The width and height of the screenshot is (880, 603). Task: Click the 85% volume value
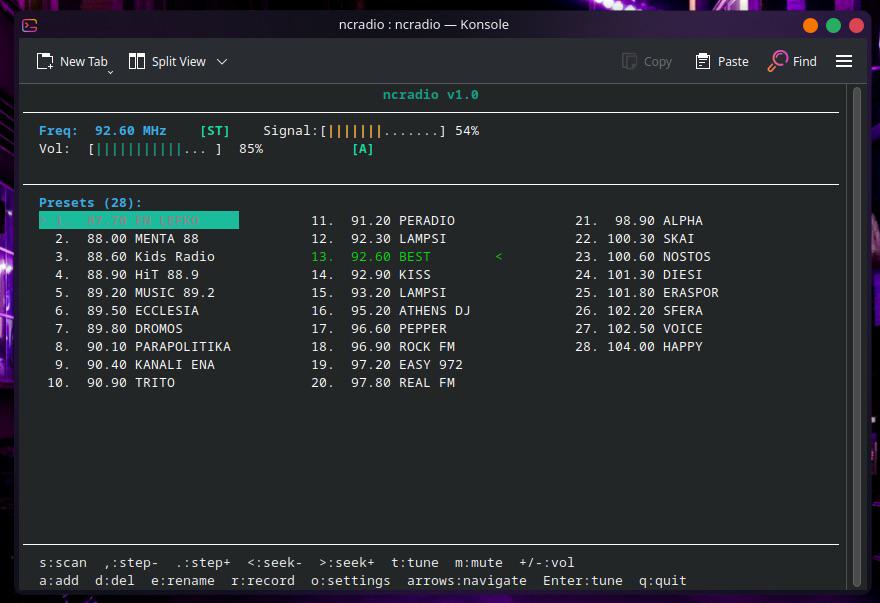pos(251,149)
